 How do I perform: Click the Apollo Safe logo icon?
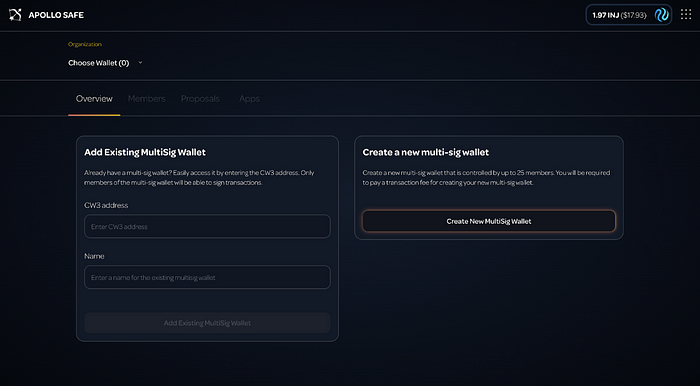point(15,15)
